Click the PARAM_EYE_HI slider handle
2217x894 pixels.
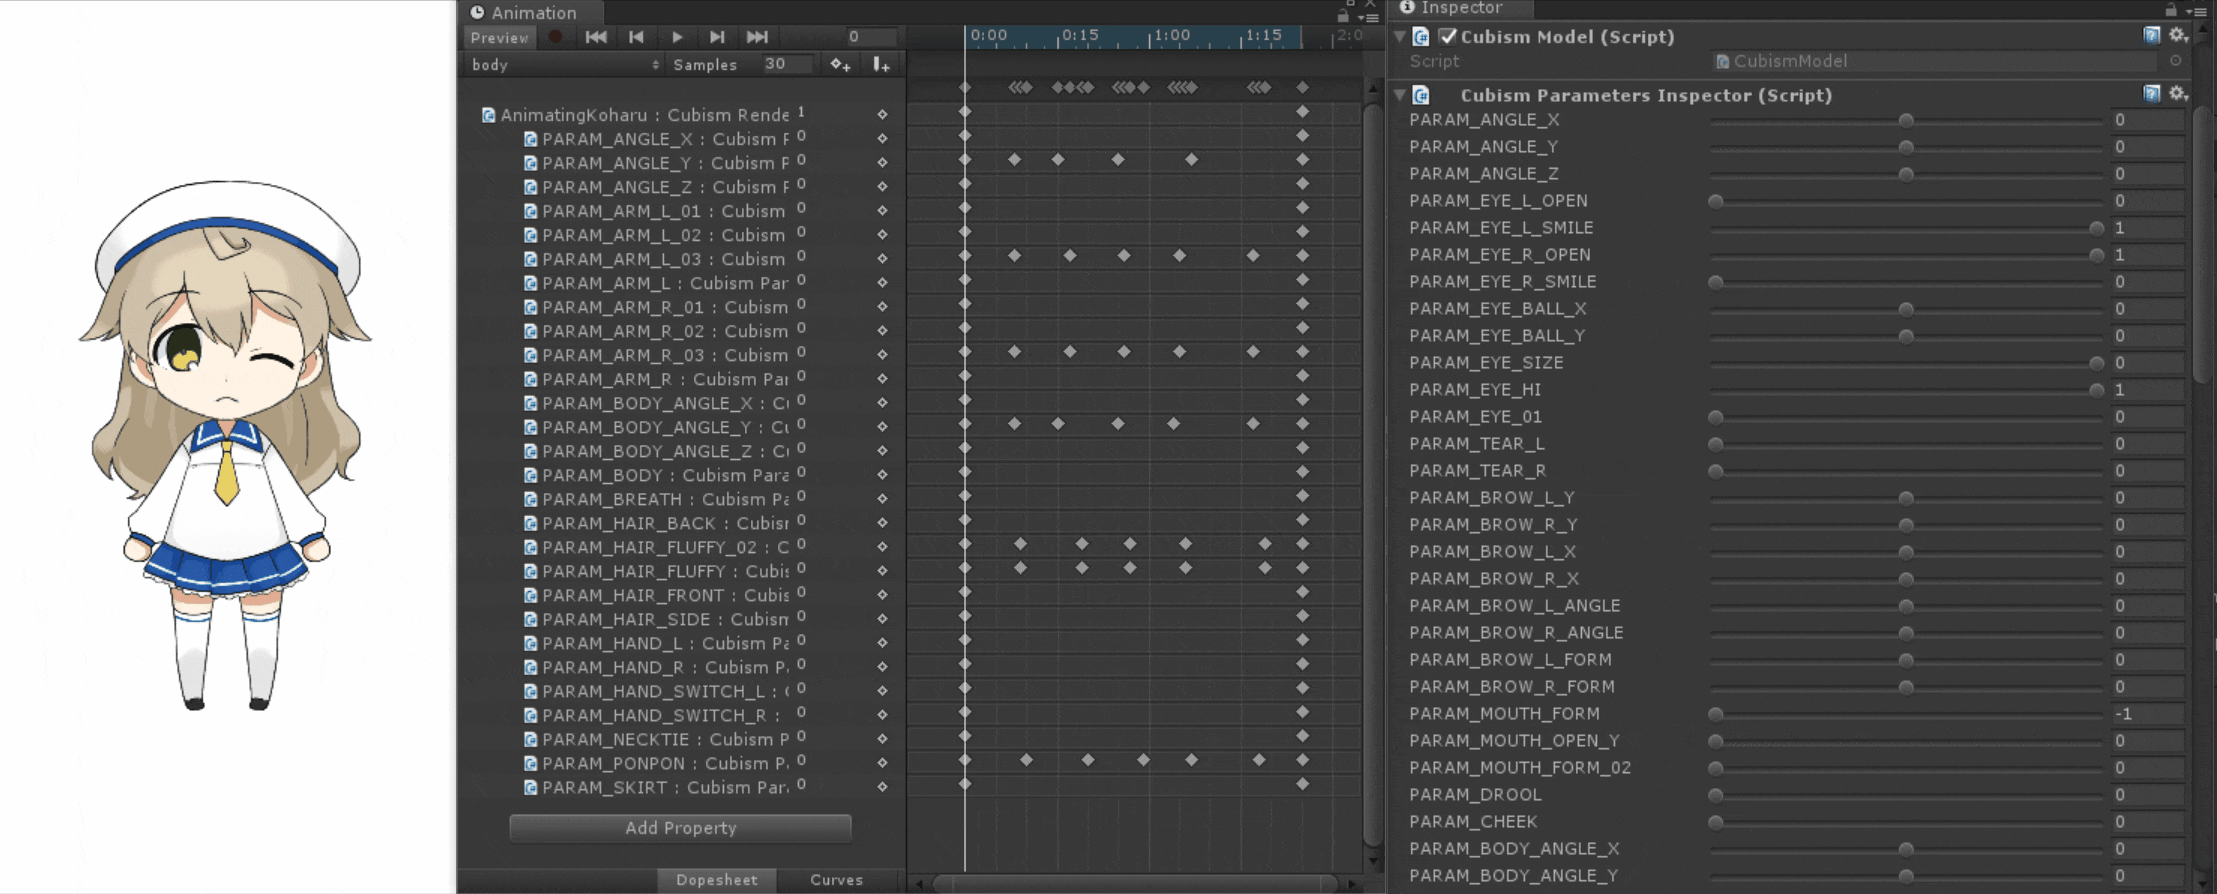pyautogui.click(x=2096, y=390)
